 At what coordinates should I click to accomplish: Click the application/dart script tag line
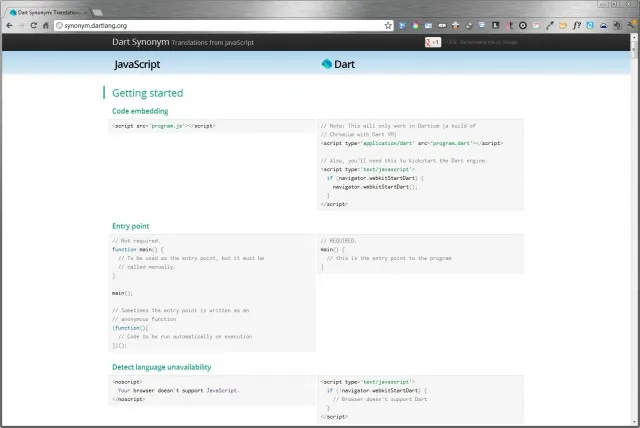tap(412, 143)
